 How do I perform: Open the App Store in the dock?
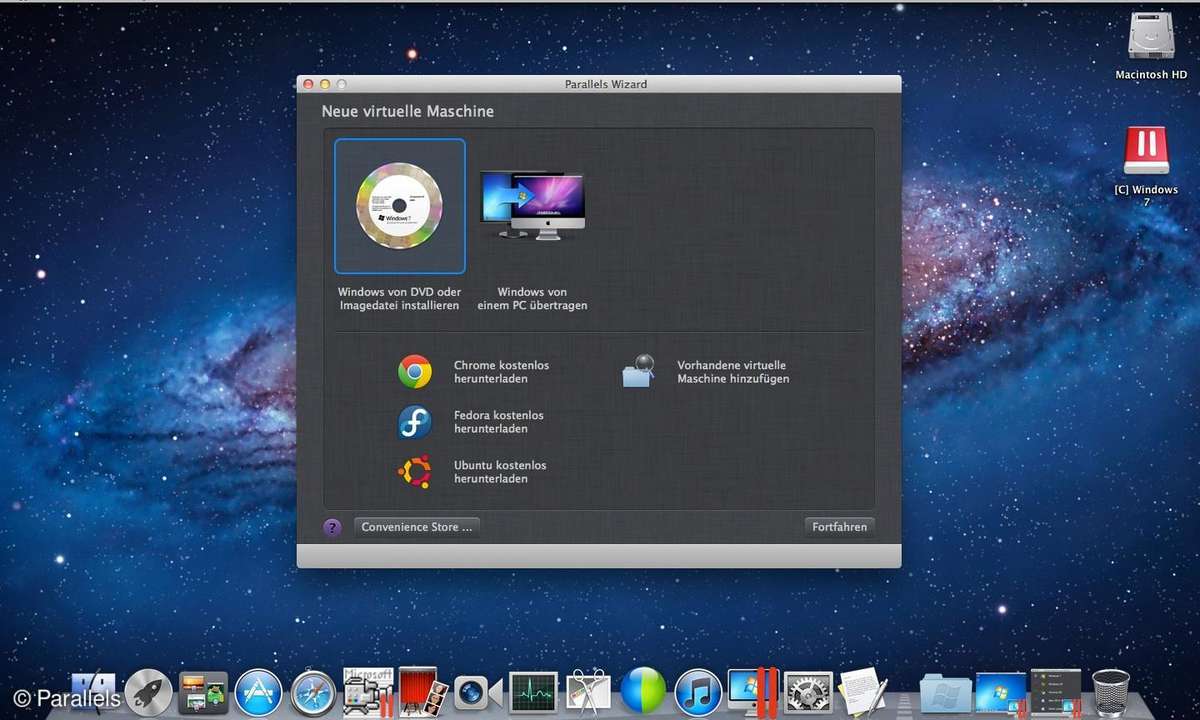(258, 692)
